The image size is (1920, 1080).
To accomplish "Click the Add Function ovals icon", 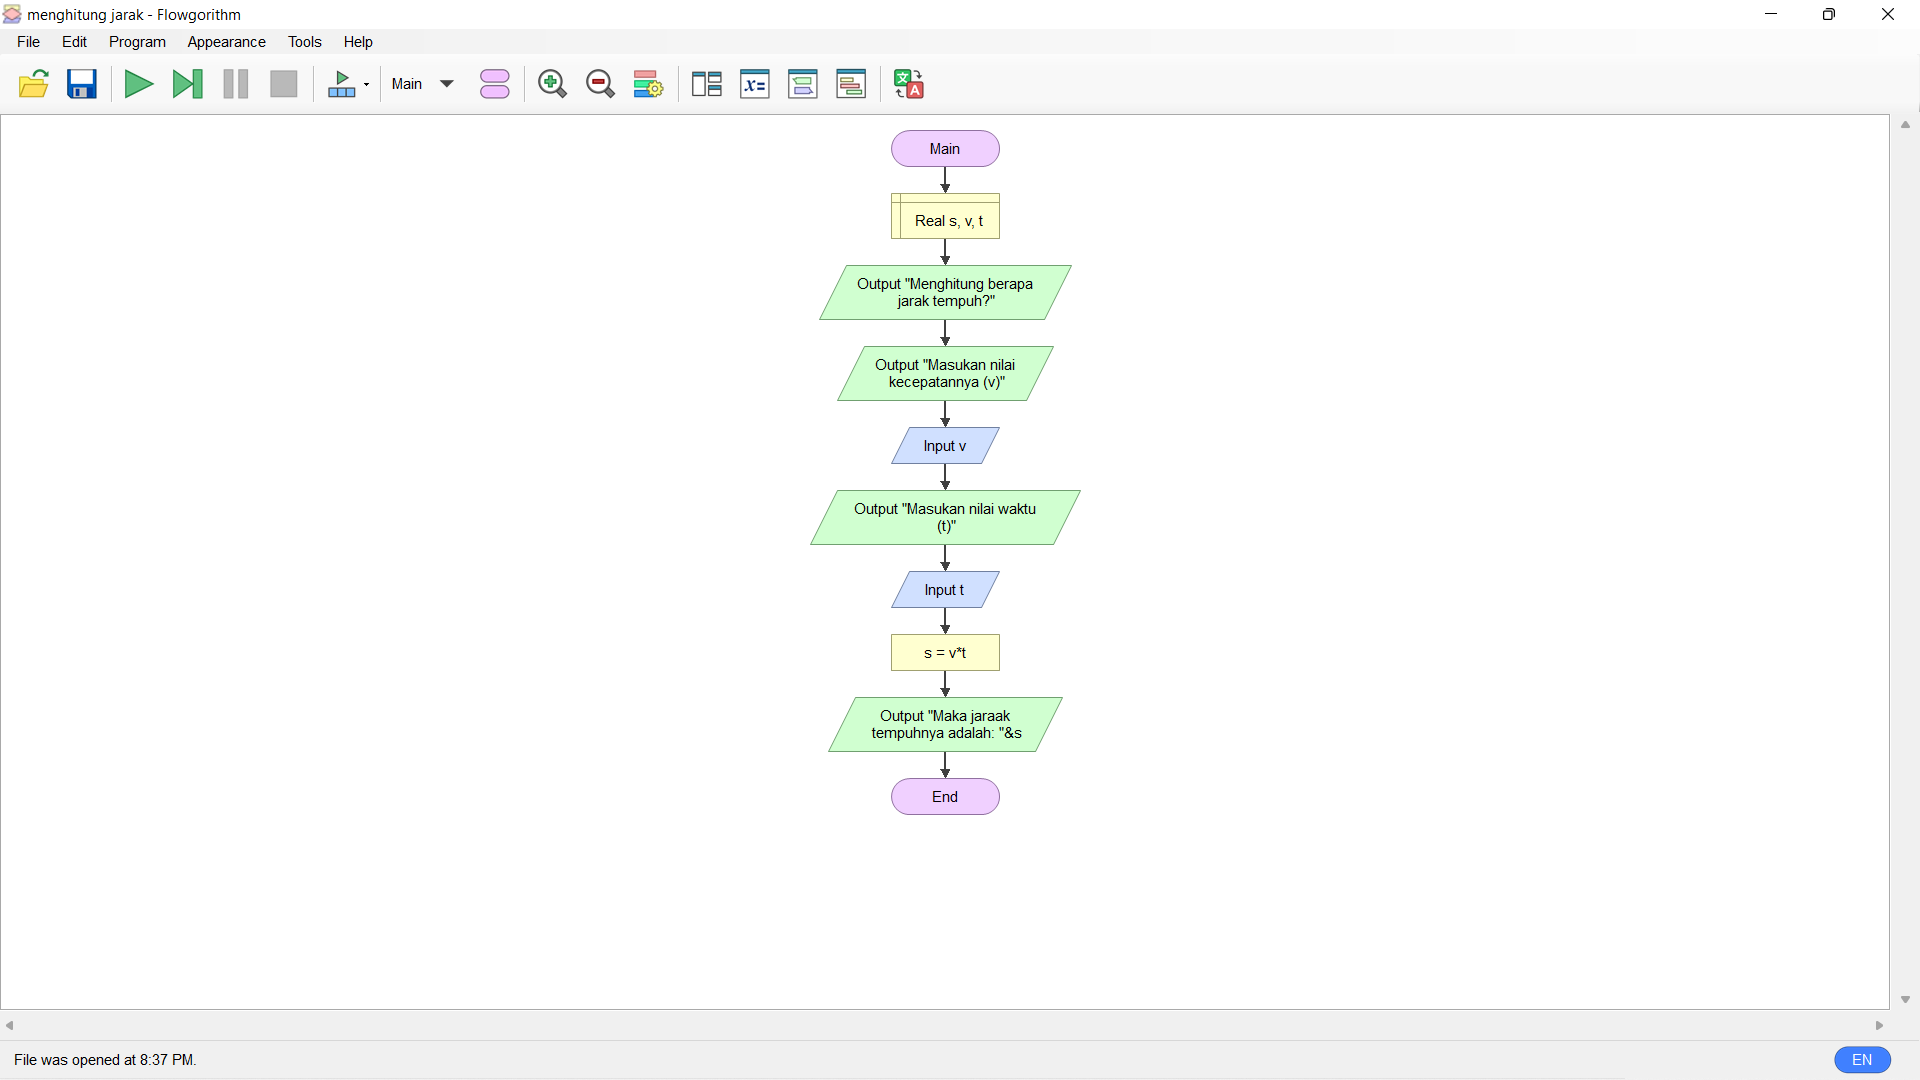I will (495, 84).
